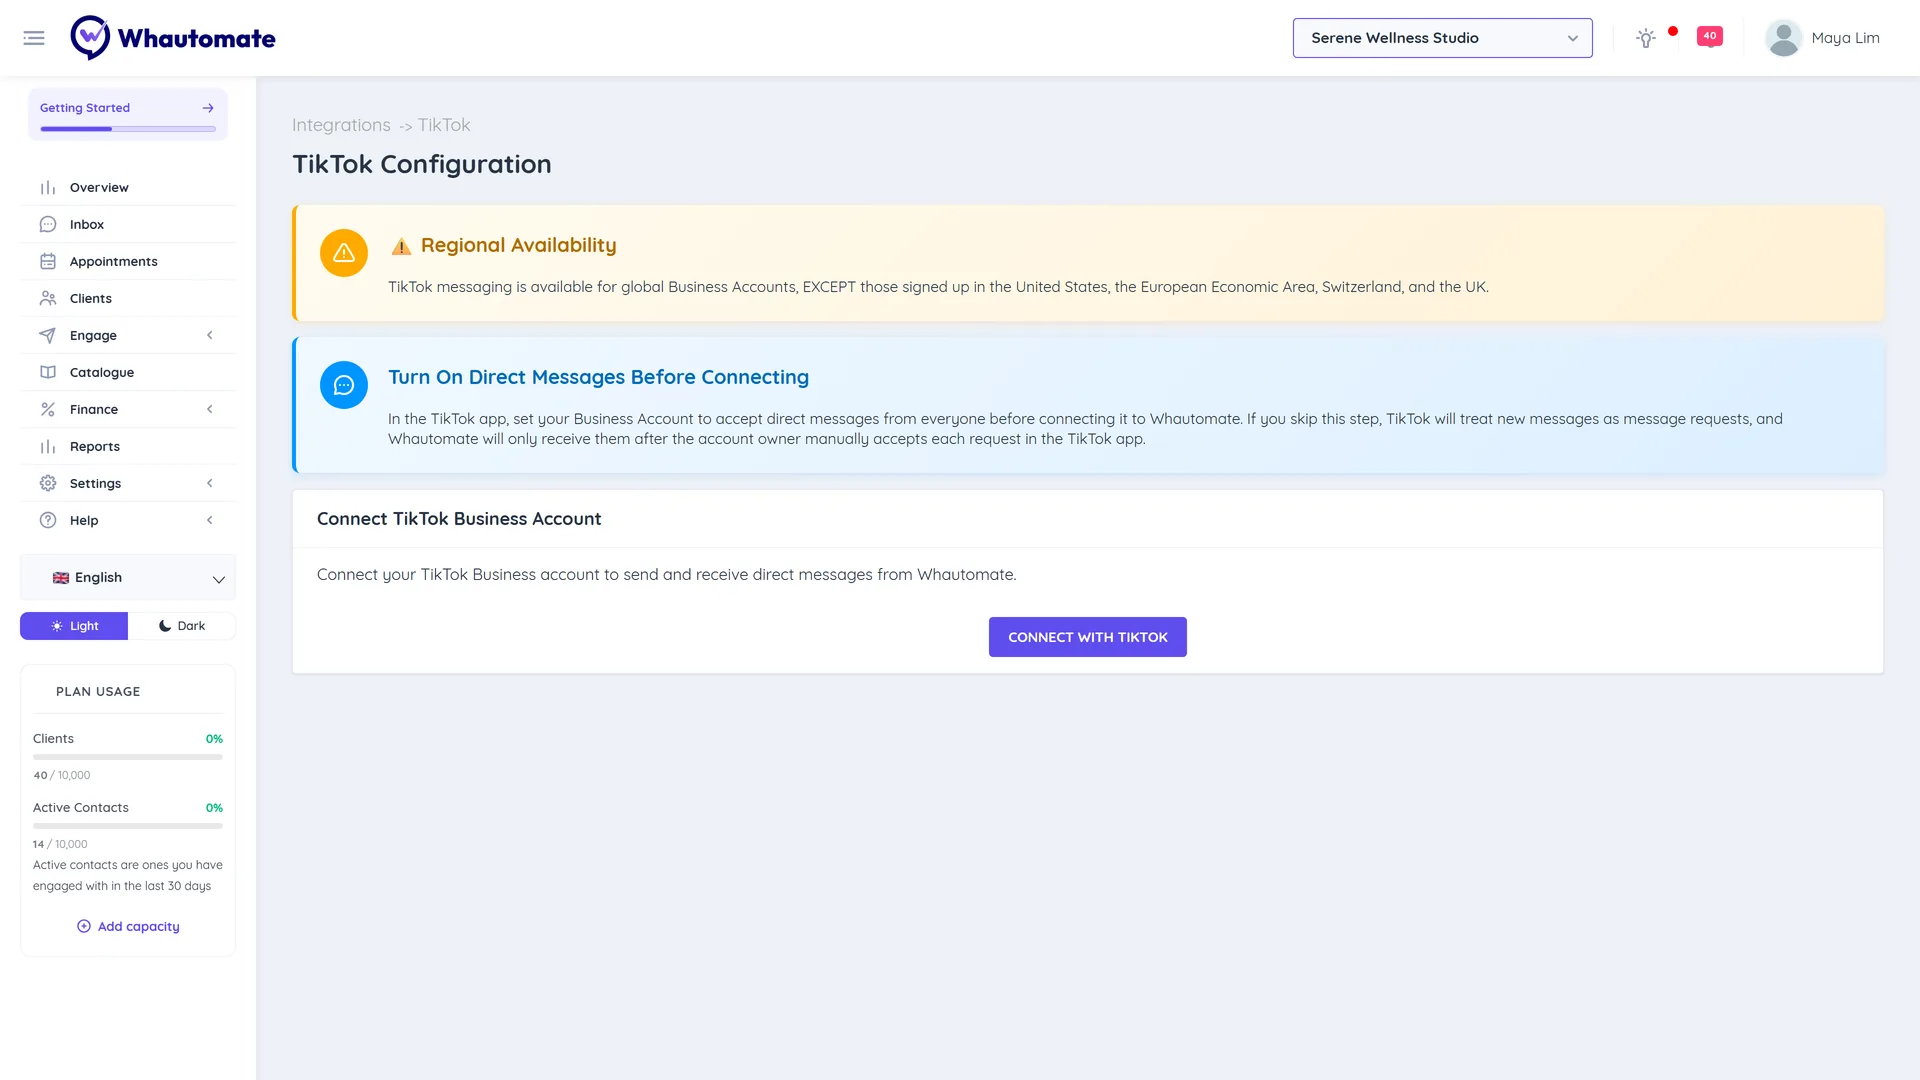Click the Getting Started arrow icon
This screenshot has height=1080, width=1920.
point(208,108)
